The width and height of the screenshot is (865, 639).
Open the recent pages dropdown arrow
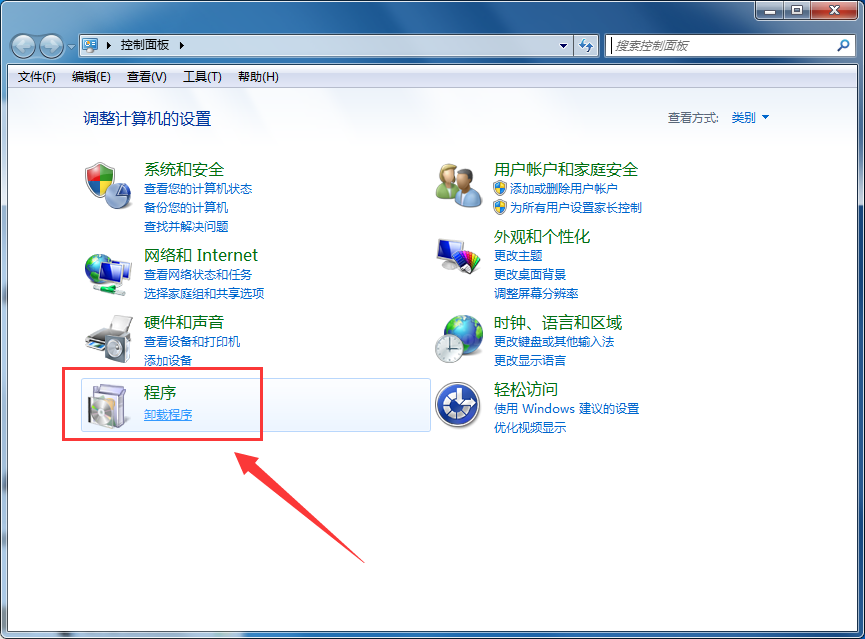click(71, 46)
